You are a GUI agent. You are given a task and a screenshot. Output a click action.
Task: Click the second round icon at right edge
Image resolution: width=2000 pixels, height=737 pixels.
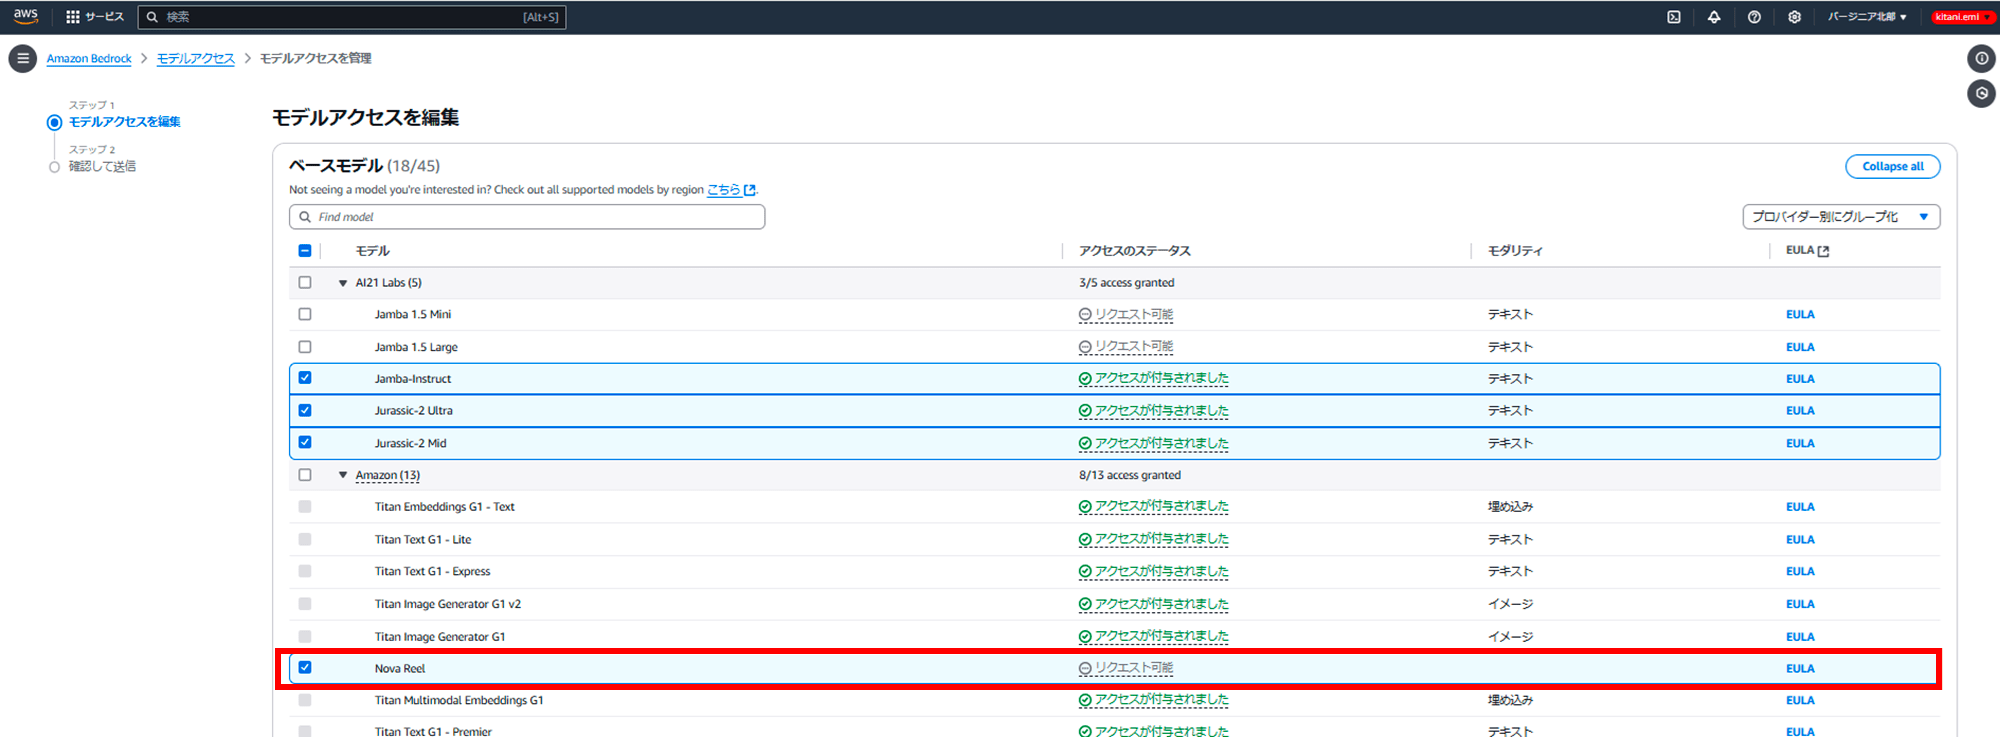pos(1981,94)
